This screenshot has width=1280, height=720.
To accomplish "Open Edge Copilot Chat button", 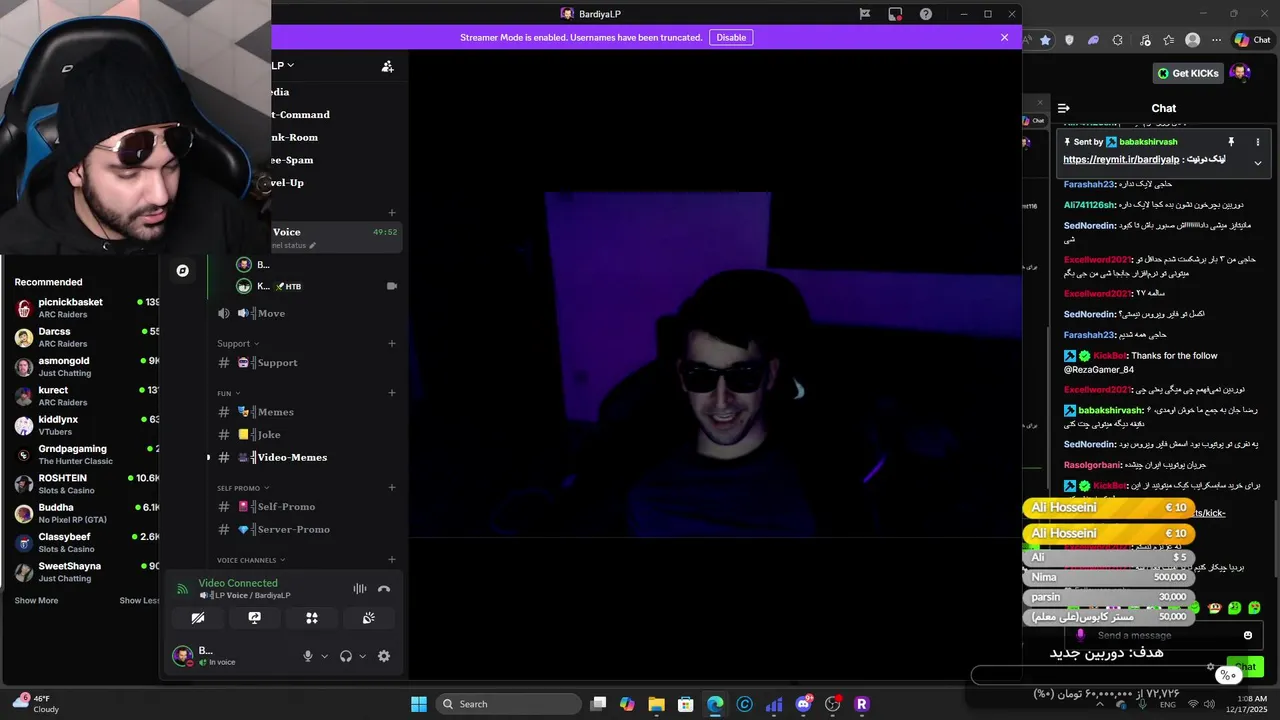I will [1253, 40].
